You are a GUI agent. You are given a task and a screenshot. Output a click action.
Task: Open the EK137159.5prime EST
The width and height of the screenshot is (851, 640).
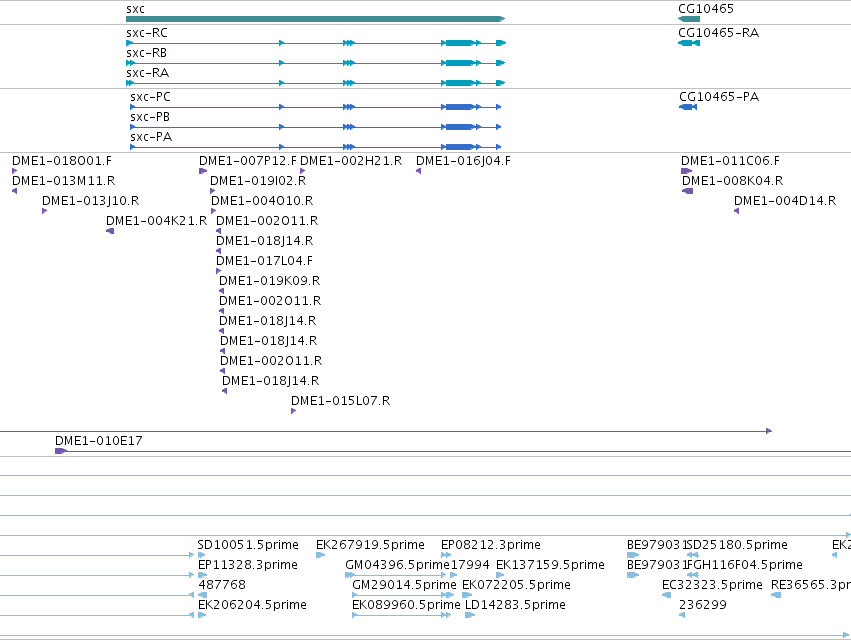pos(500,575)
